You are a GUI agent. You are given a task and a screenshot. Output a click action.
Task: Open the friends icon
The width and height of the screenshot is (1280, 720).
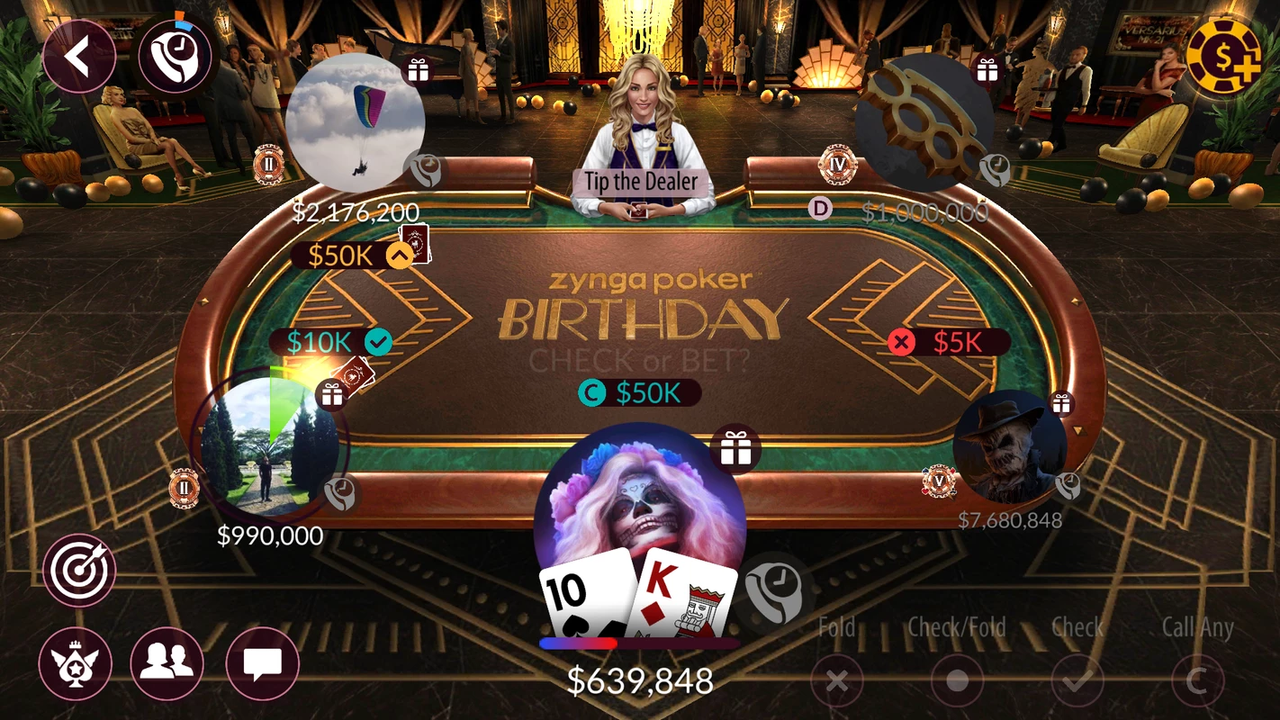[x=167, y=663]
